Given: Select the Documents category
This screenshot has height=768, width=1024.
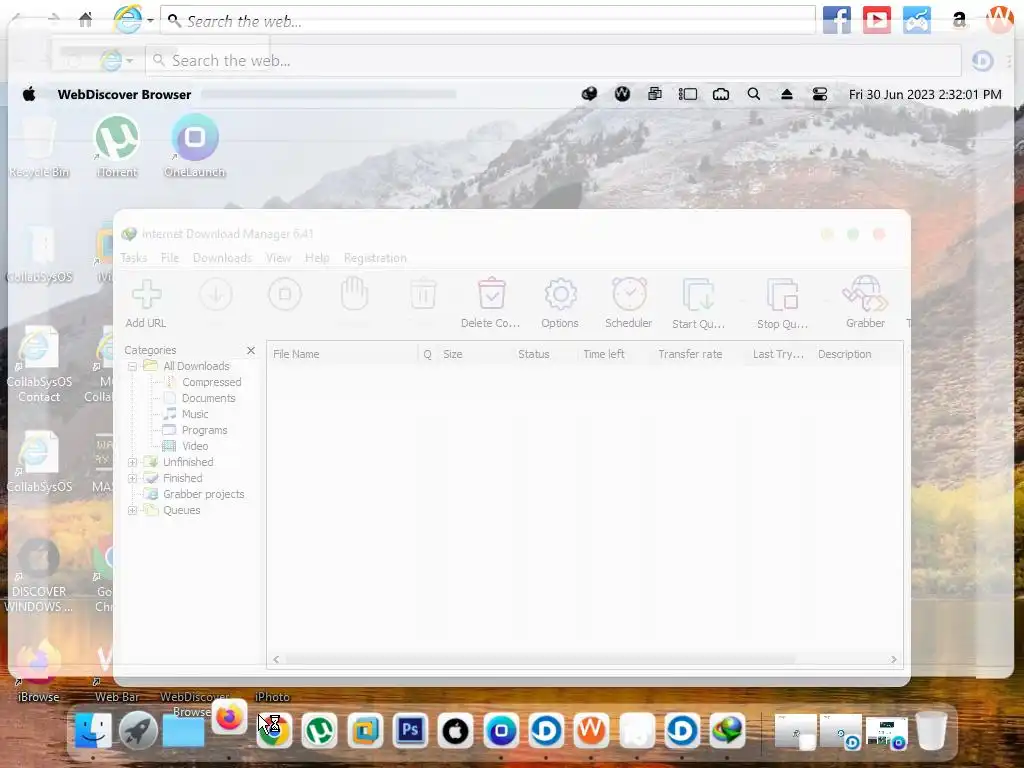Looking at the screenshot, I should click(208, 398).
